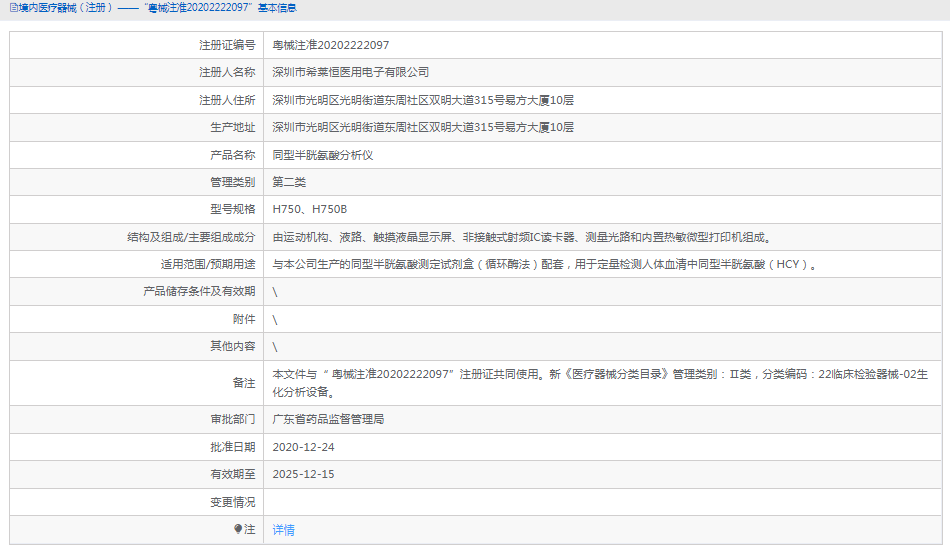950x552 pixels.
Task: Click the 注册证编号 value 粤械注准20202222097
Action: [x=331, y=45]
